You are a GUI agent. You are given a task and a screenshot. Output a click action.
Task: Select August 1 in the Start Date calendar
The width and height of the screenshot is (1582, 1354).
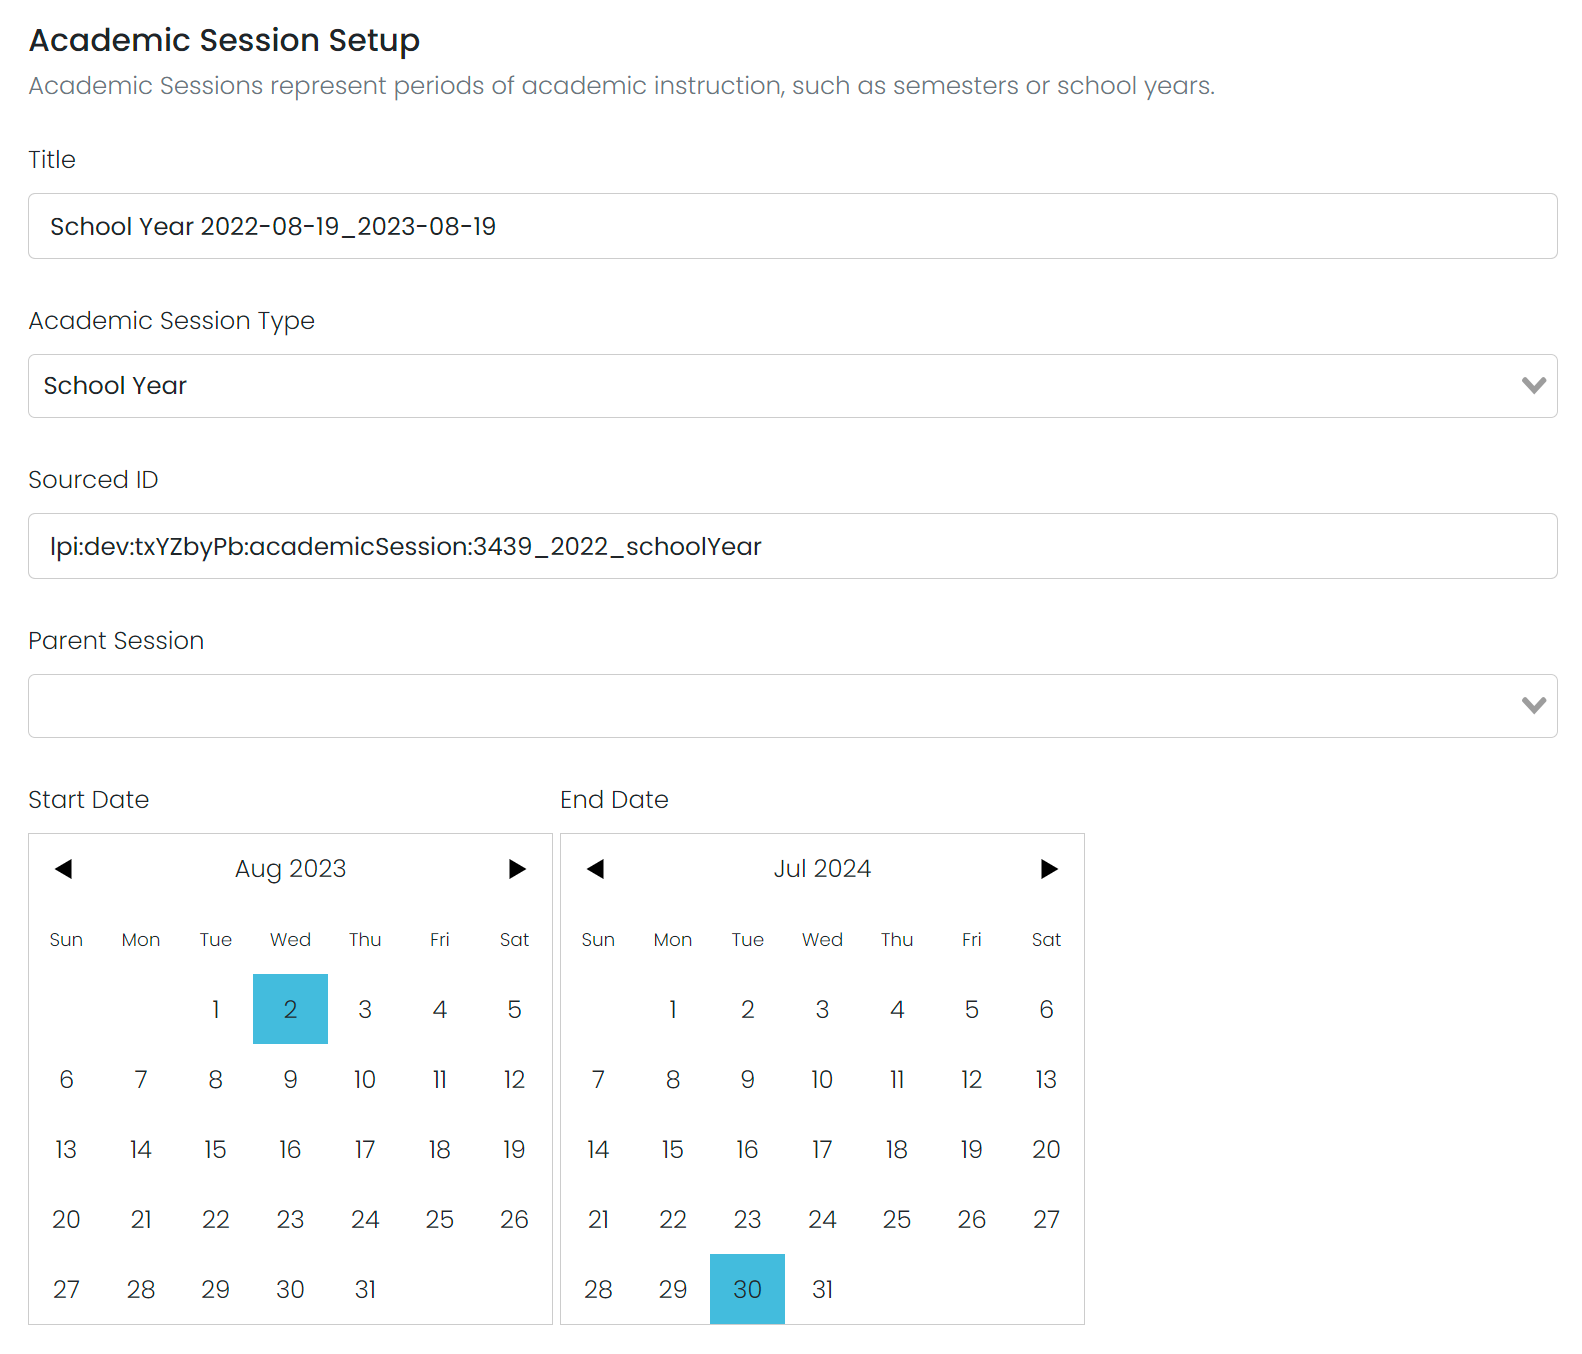tap(215, 1009)
